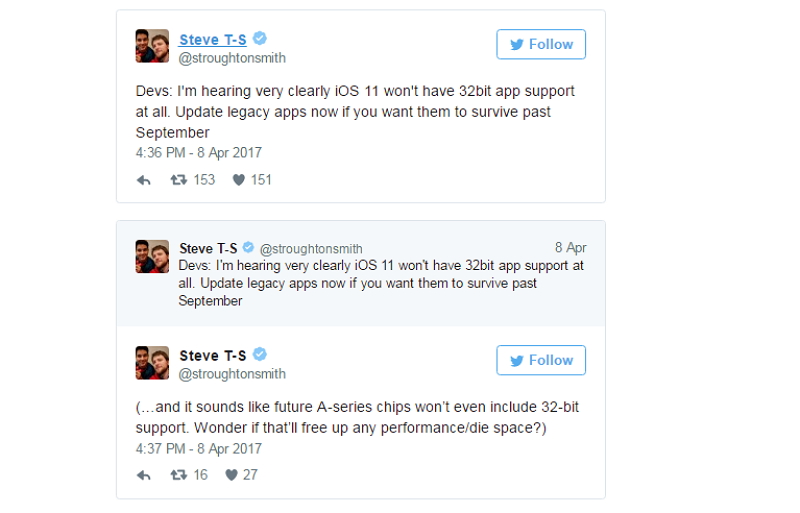The height and width of the screenshot is (513, 800).
Task: Click the Follow button on the first tweet
Action: click(x=541, y=44)
